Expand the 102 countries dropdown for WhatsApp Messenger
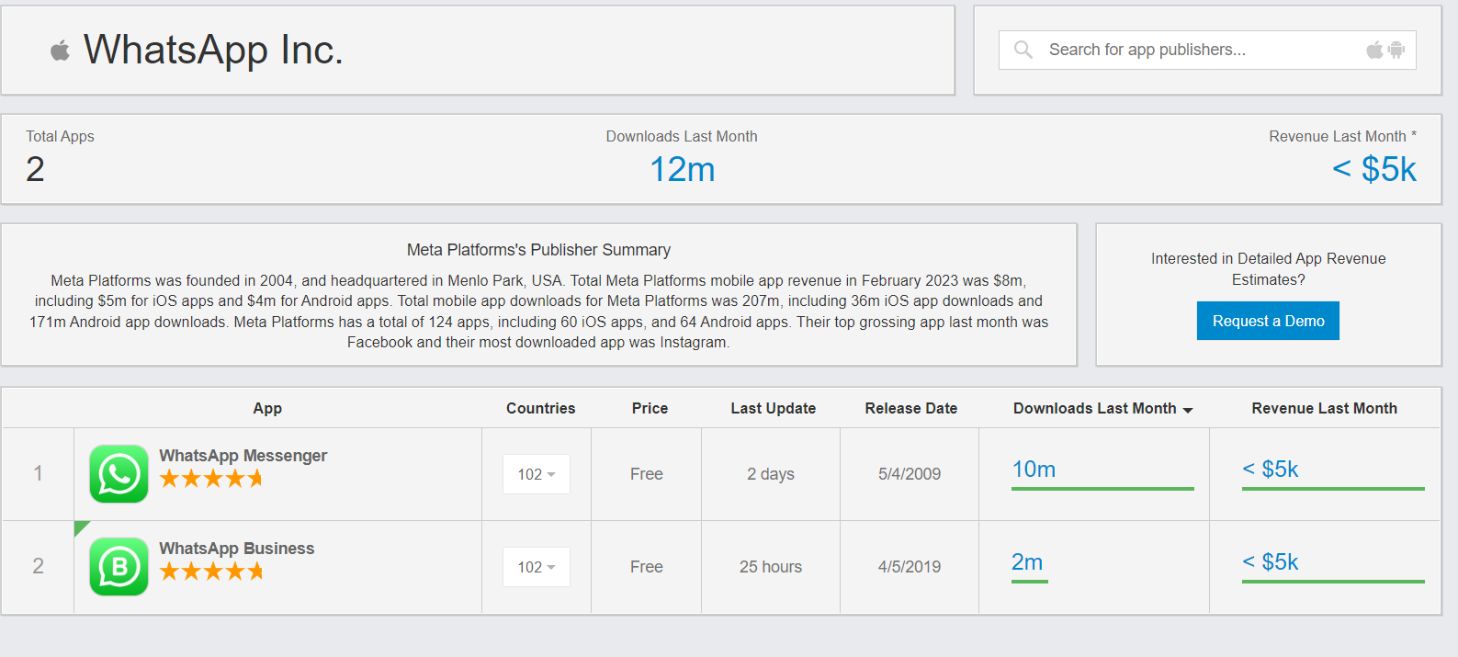The image size is (1458, 657). [537, 474]
